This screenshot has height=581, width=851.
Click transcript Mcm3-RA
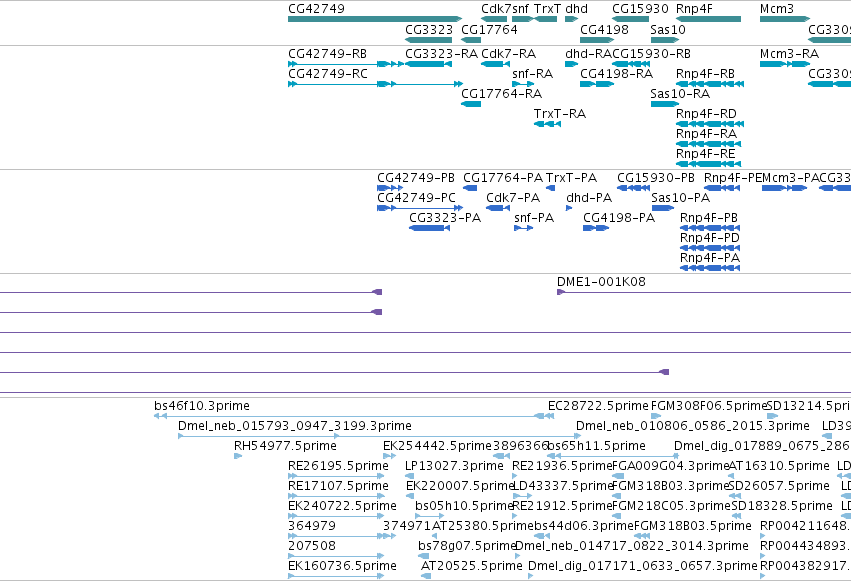[x=789, y=54]
